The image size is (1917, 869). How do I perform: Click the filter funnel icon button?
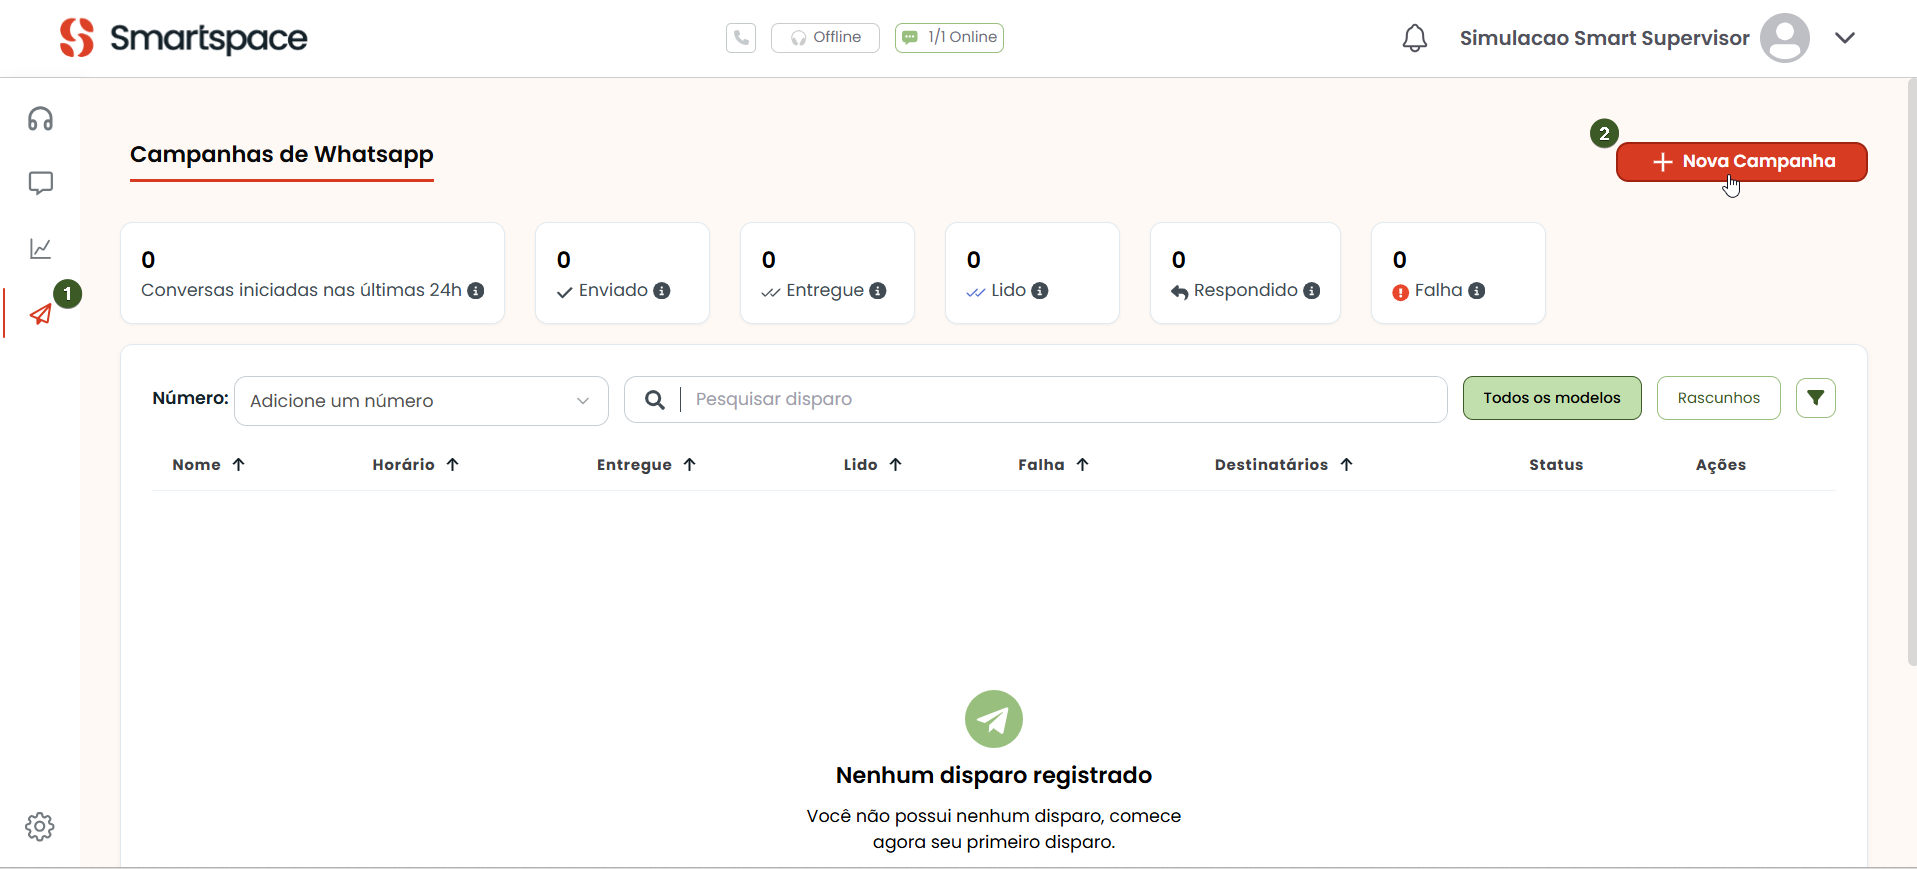[x=1815, y=398]
